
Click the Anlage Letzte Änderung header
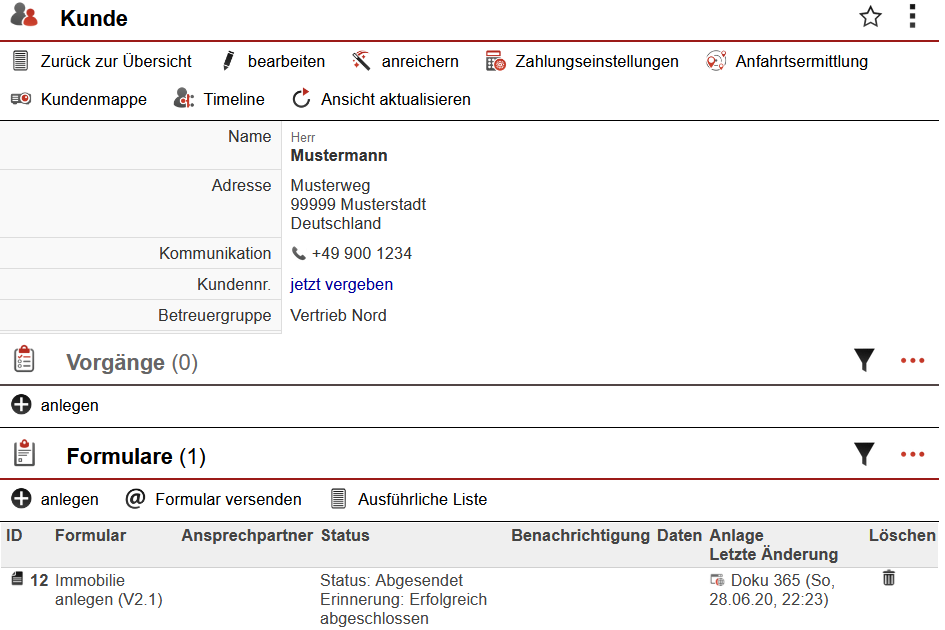point(774,544)
